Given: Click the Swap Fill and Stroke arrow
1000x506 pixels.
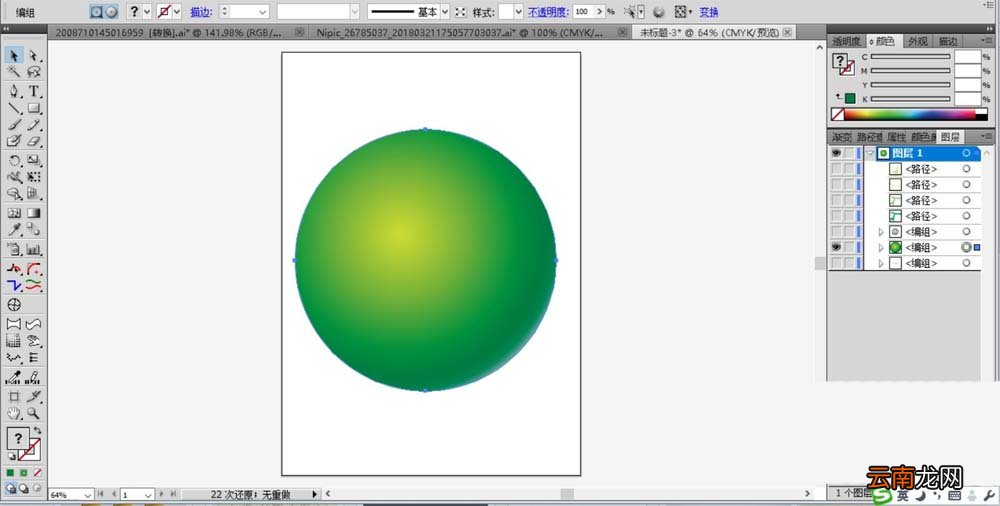Looking at the screenshot, I should click(38, 431).
